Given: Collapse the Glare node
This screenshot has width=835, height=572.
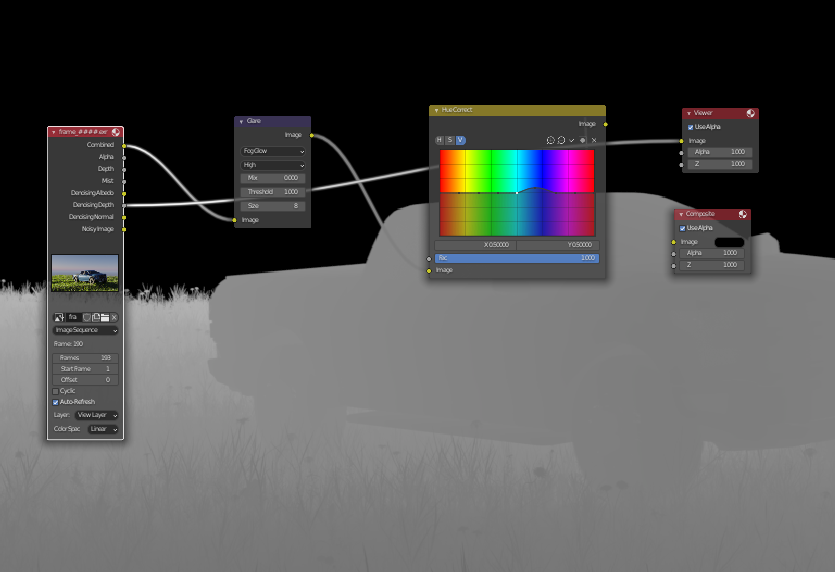Looking at the screenshot, I should point(241,121).
